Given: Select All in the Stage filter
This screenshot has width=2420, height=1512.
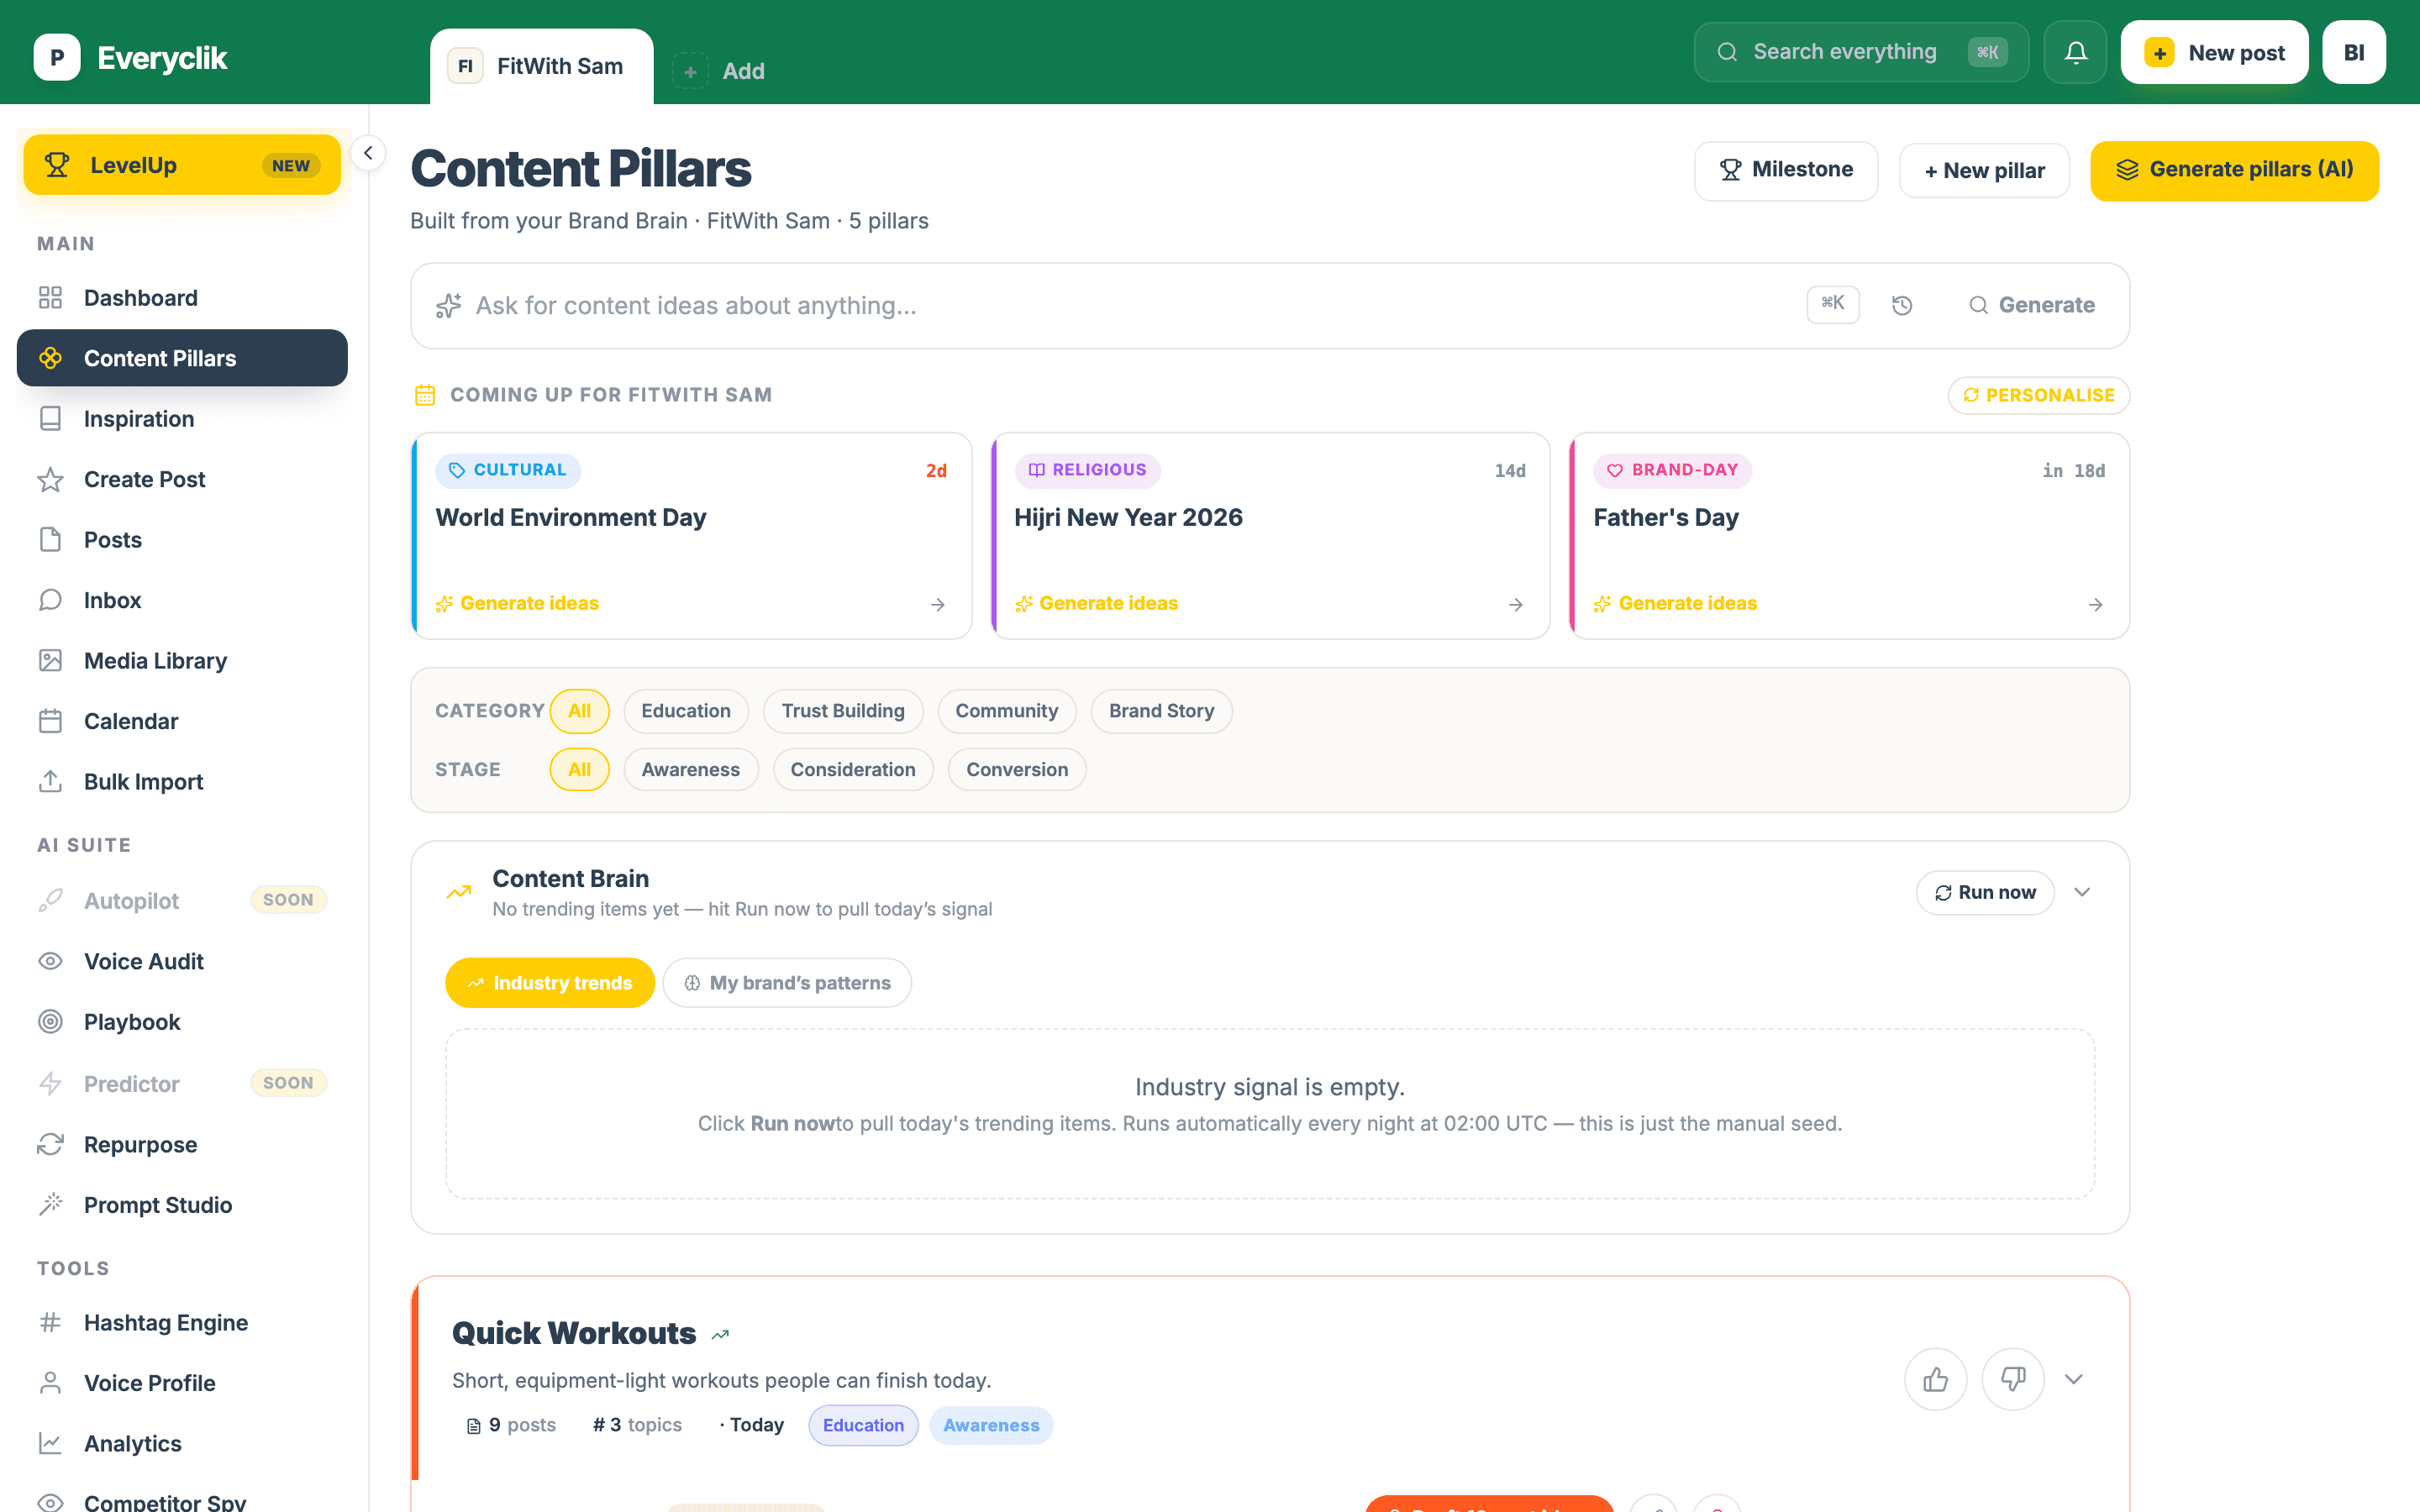Looking at the screenshot, I should pos(579,770).
